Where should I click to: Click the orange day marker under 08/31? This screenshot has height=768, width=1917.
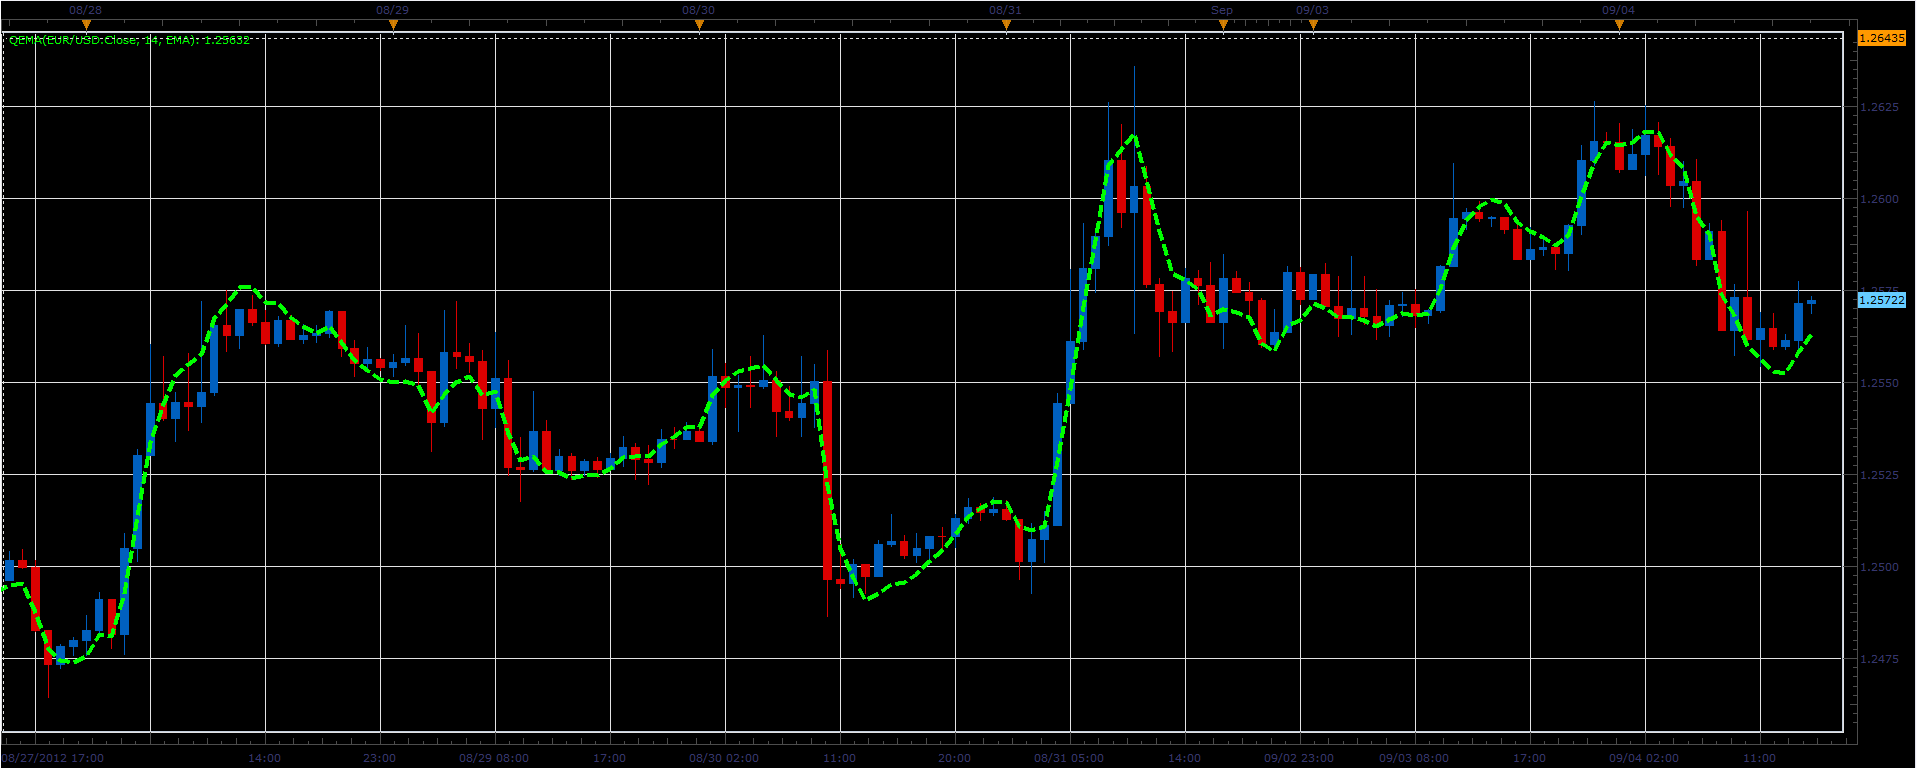click(x=1006, y=24)
